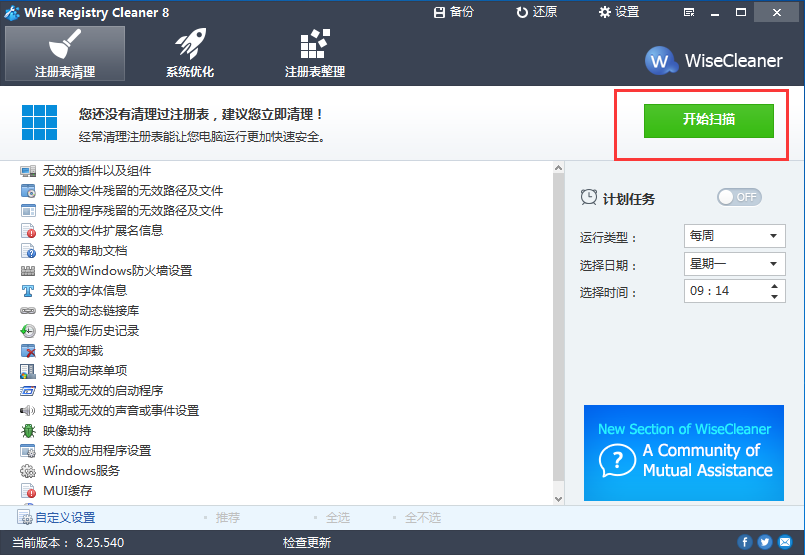Select the 无效的插件以及组件 text row
This screenshot has width=805, height=555.
[97, 170]
